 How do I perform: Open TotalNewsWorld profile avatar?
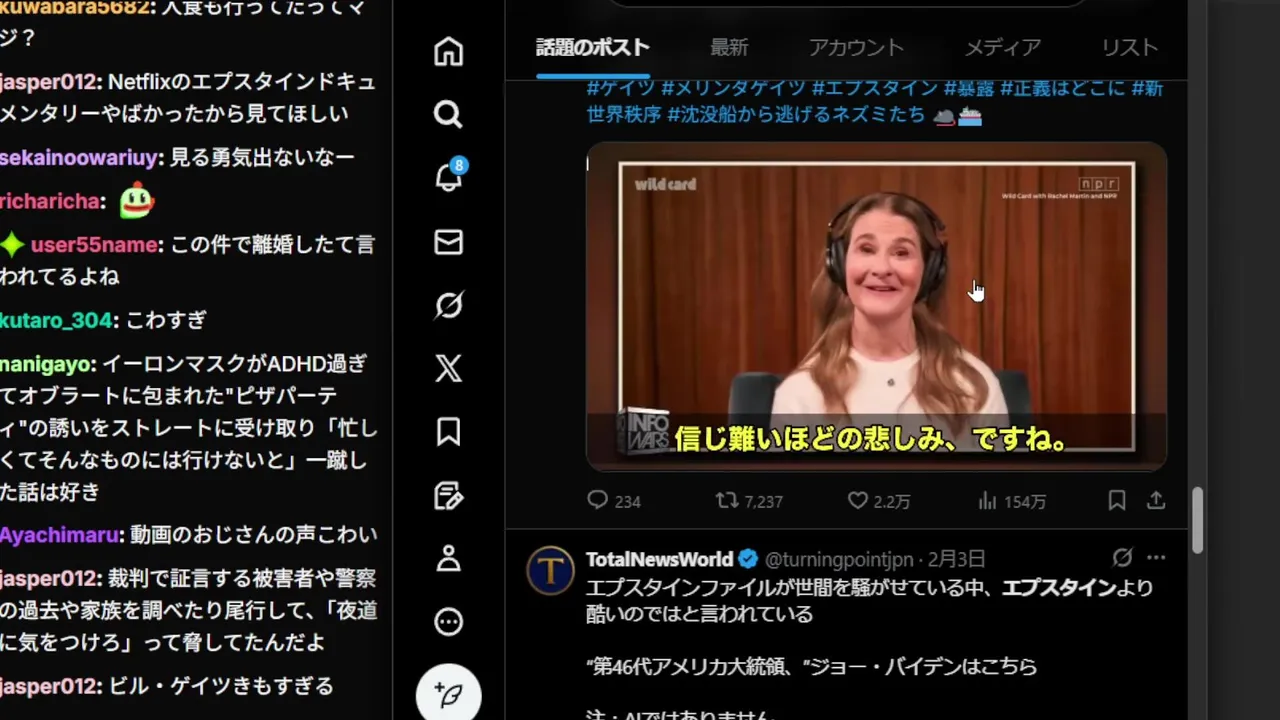(550, 570)
